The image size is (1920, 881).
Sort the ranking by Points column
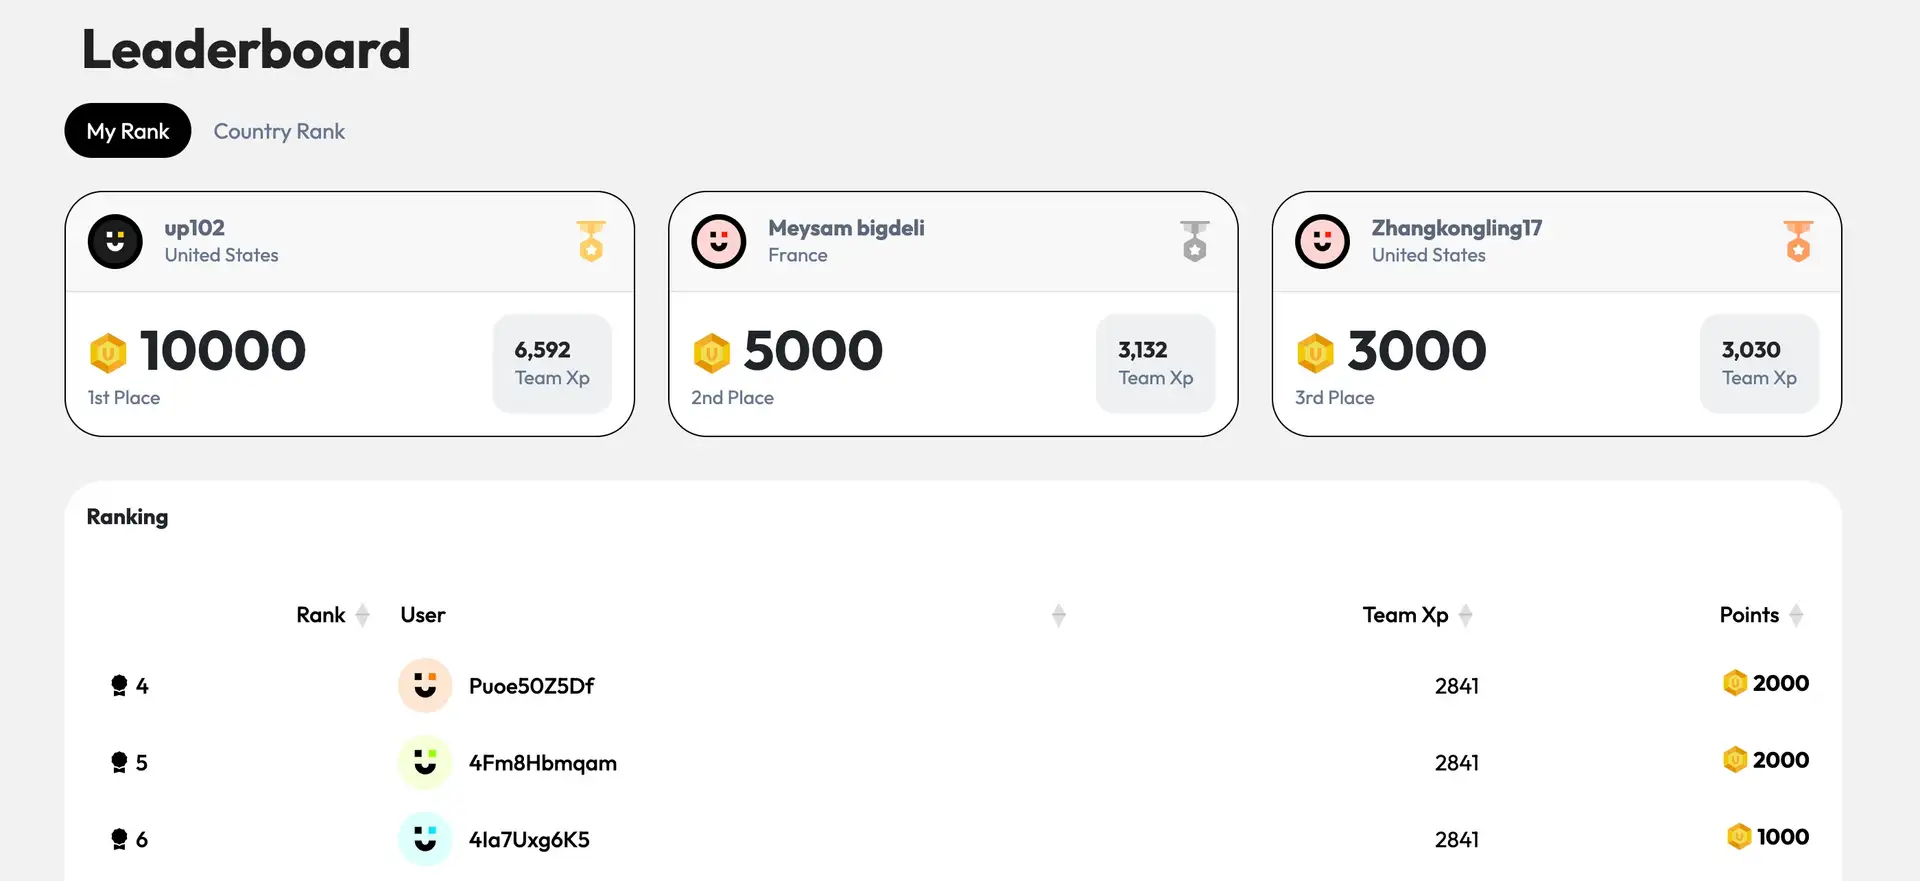coord(1796,615)
